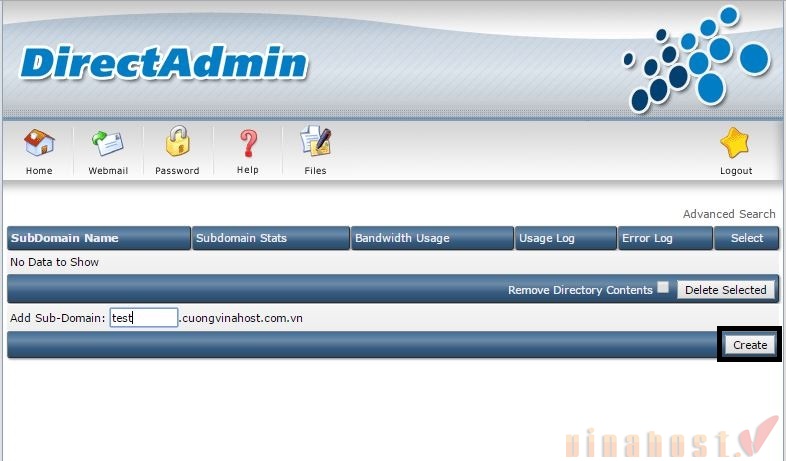Open the Advanced Search link

(729, 214)
